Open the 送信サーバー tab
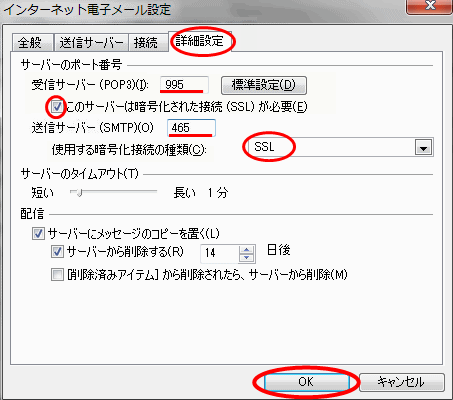This screenshot has width=453, height=400. coord(91,42)
